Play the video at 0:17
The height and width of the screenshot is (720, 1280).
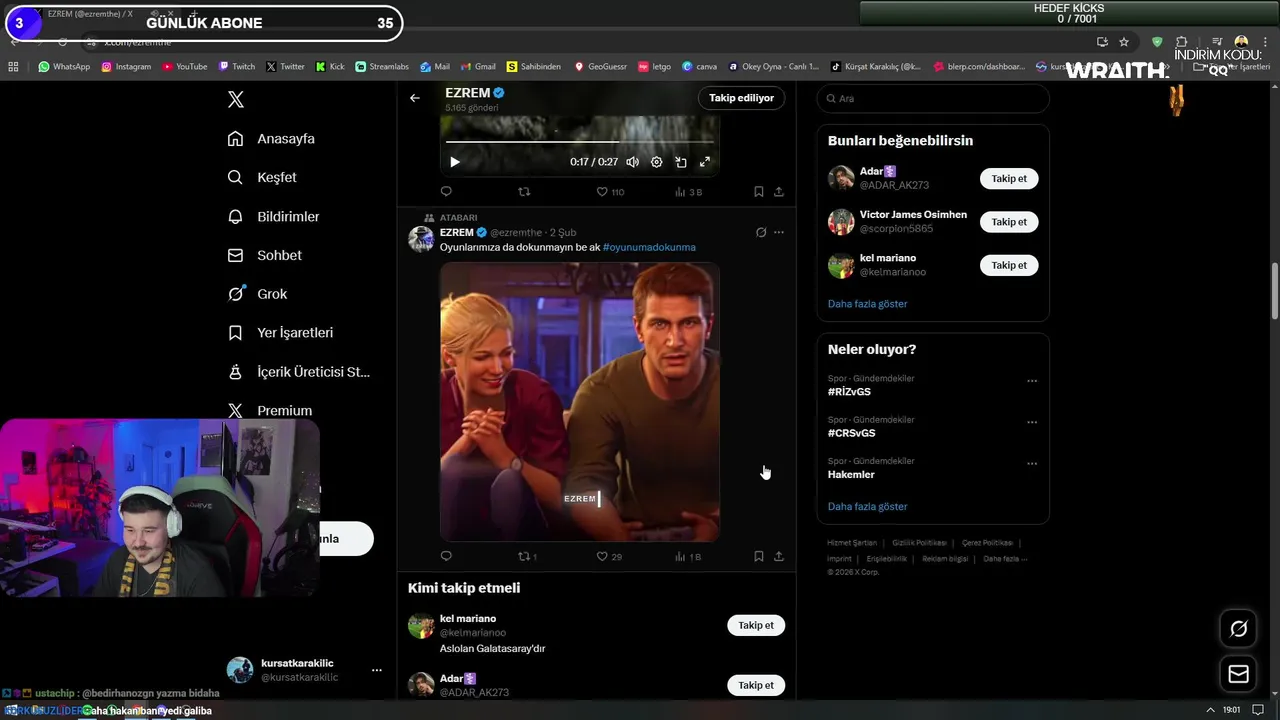point(454,162)
